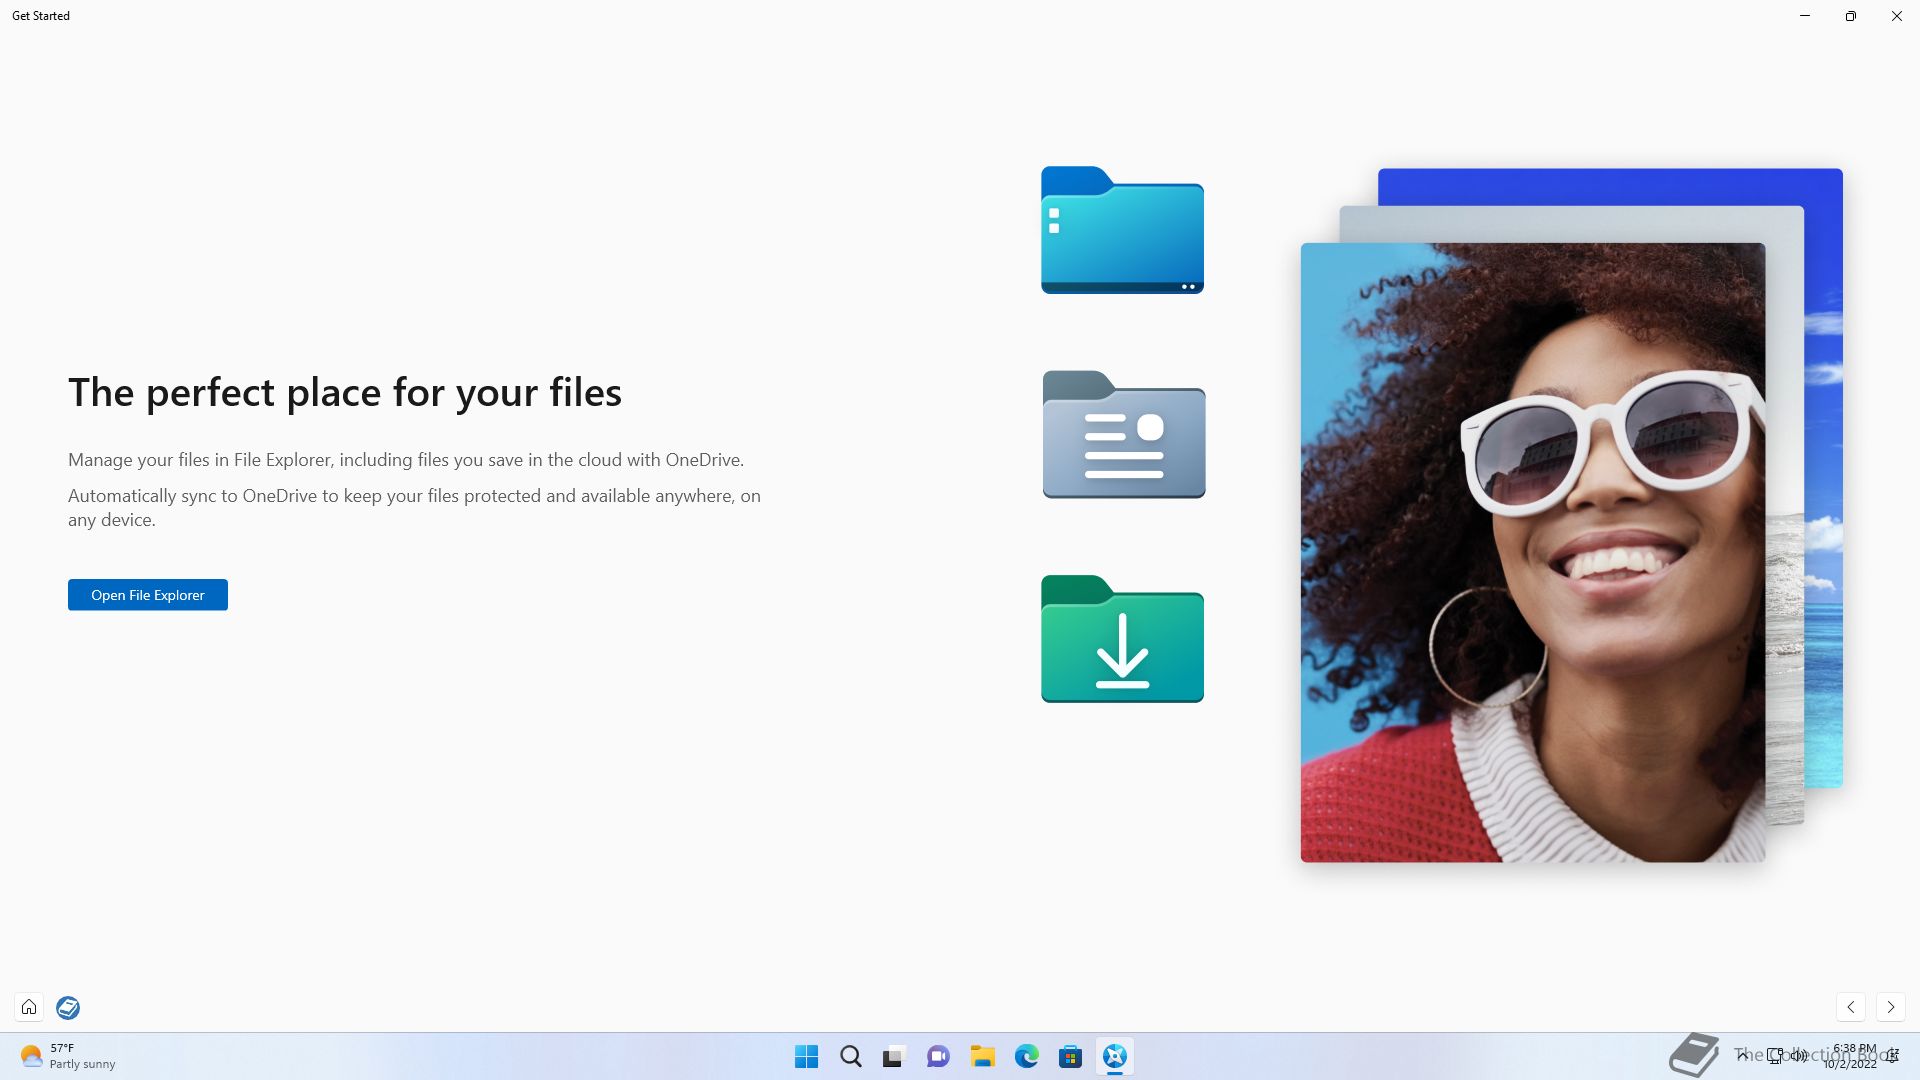Advance to the next page arrow
The width and height of the screenshot is (1920, 1080).
(1890, 1007)
